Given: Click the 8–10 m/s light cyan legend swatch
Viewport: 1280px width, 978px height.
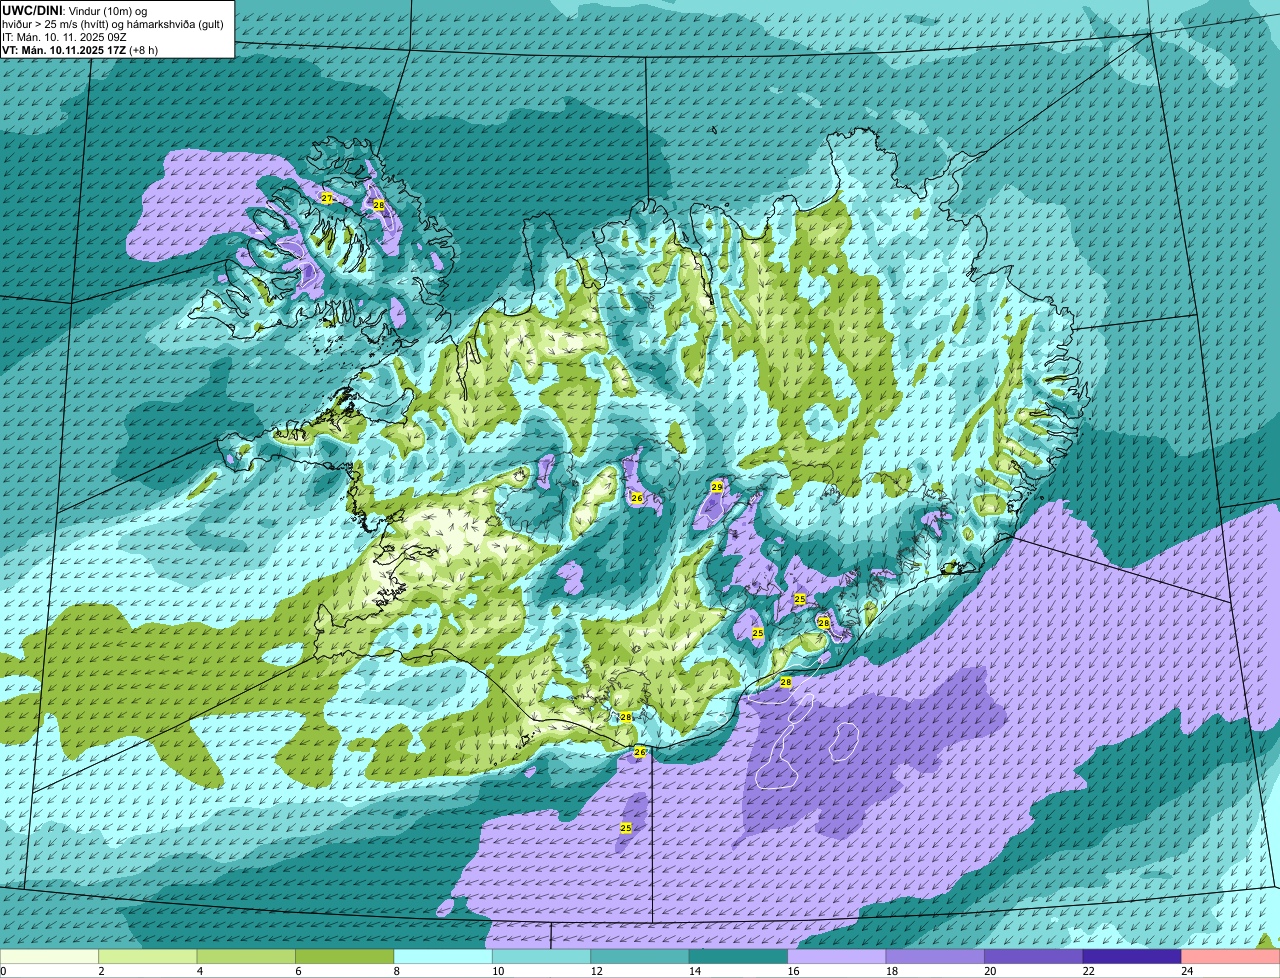Looking at the screenshot, I should pyautogui.click(x=443, y=956).
